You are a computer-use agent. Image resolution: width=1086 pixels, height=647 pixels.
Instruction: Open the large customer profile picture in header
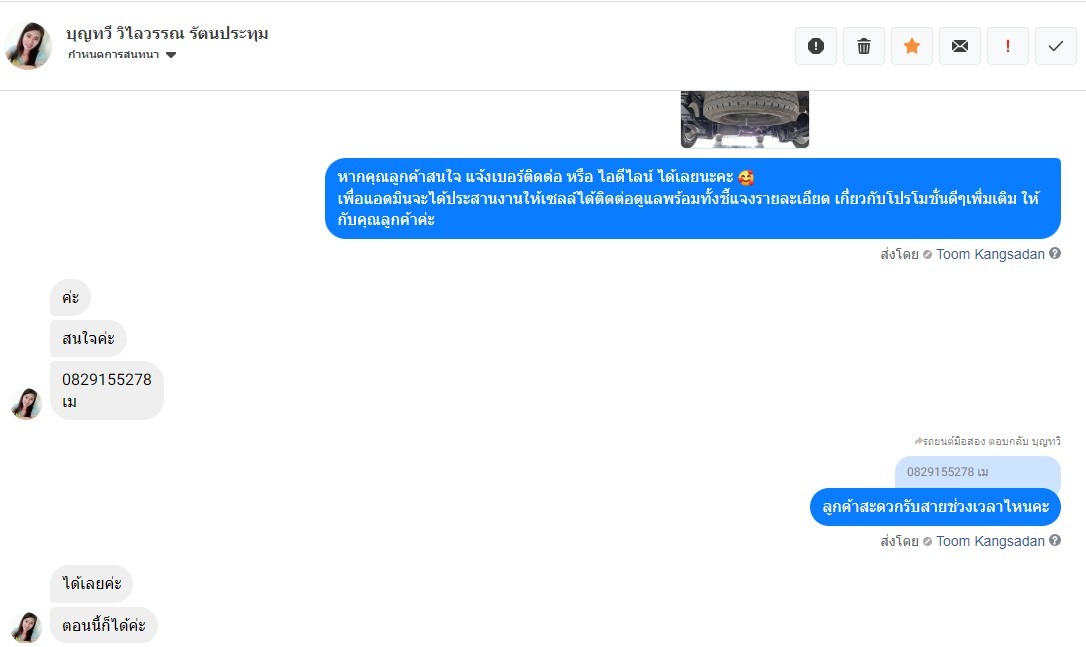click(x=28, y=46)
